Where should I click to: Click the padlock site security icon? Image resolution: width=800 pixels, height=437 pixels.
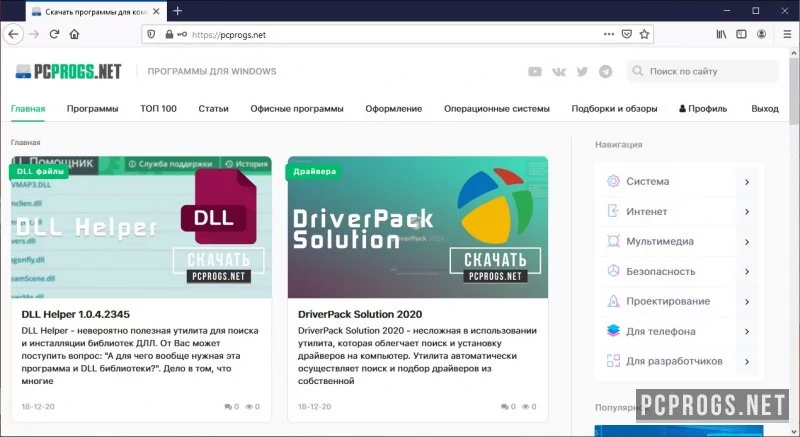point(169,34)
